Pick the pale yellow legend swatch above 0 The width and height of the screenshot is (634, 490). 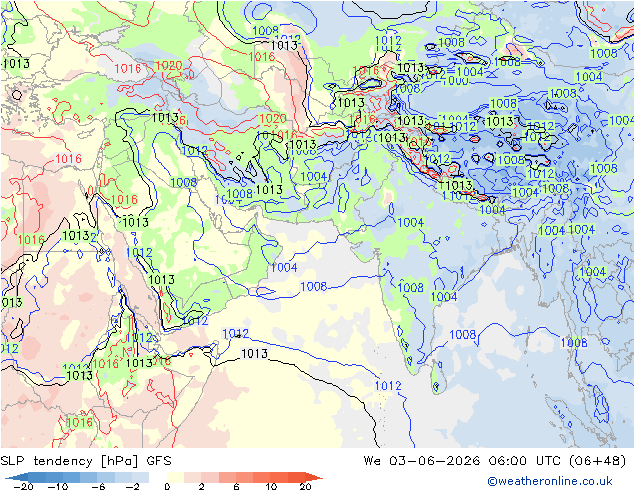coord(175,477)
